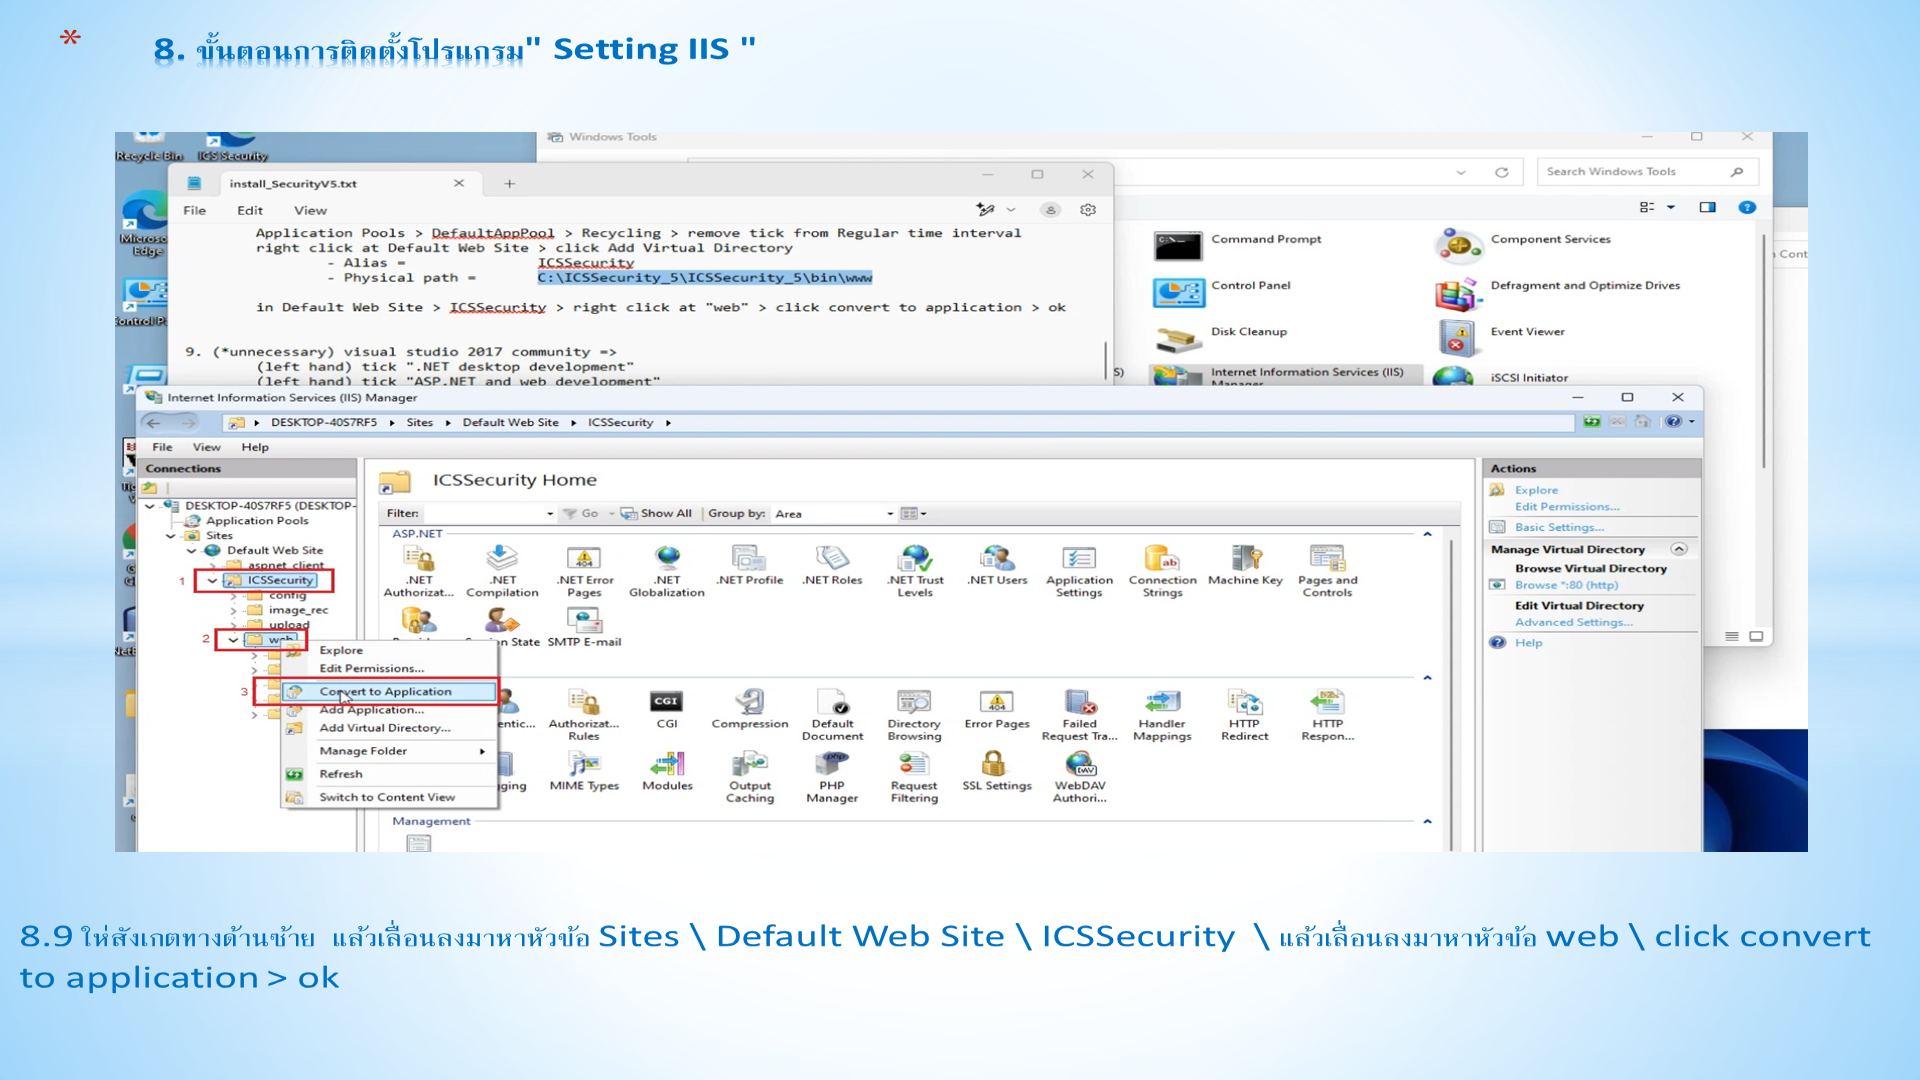Collapse Manage Virtual Directory actions section
The height and width of the screenshot is (1080, 1920).
[x=1679, y=549]
